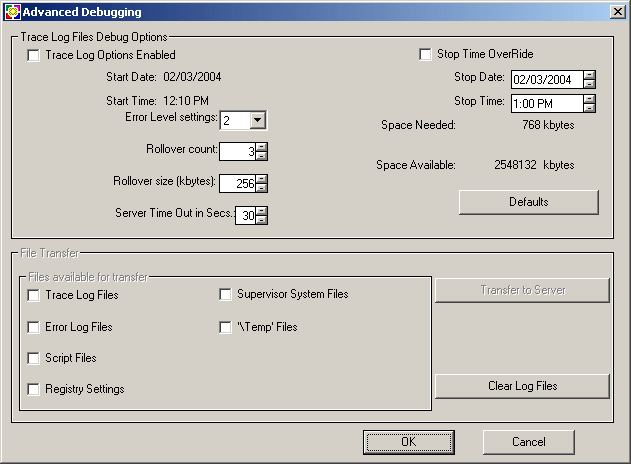Decrease Server Time Out value
The height and width of the screenshot is (464, 631).
pos(262,220)
